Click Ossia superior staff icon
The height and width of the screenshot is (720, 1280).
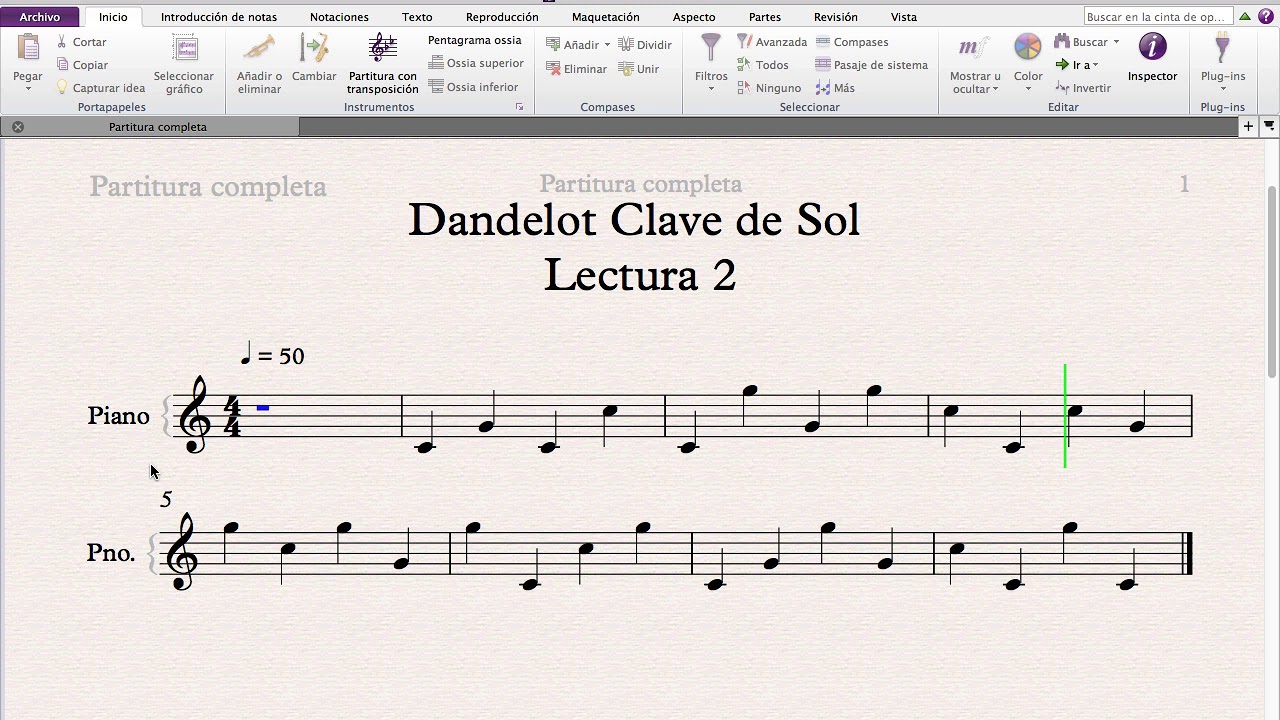point(436,63)
